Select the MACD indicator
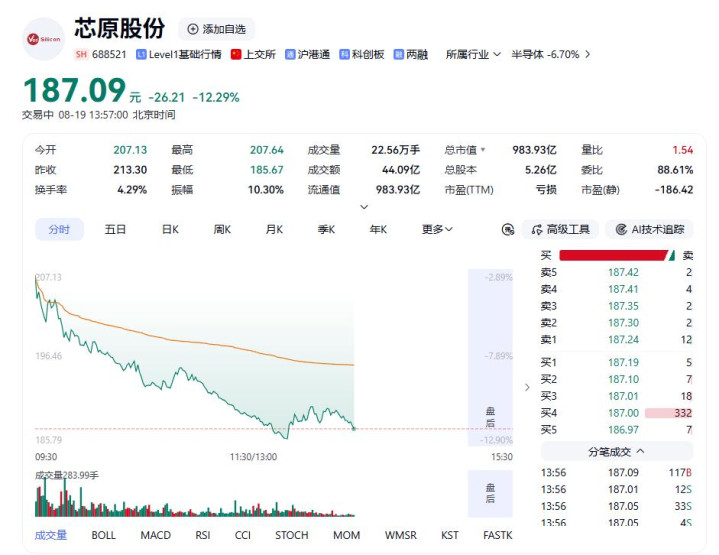719x555 pixels. pos(155,535)
